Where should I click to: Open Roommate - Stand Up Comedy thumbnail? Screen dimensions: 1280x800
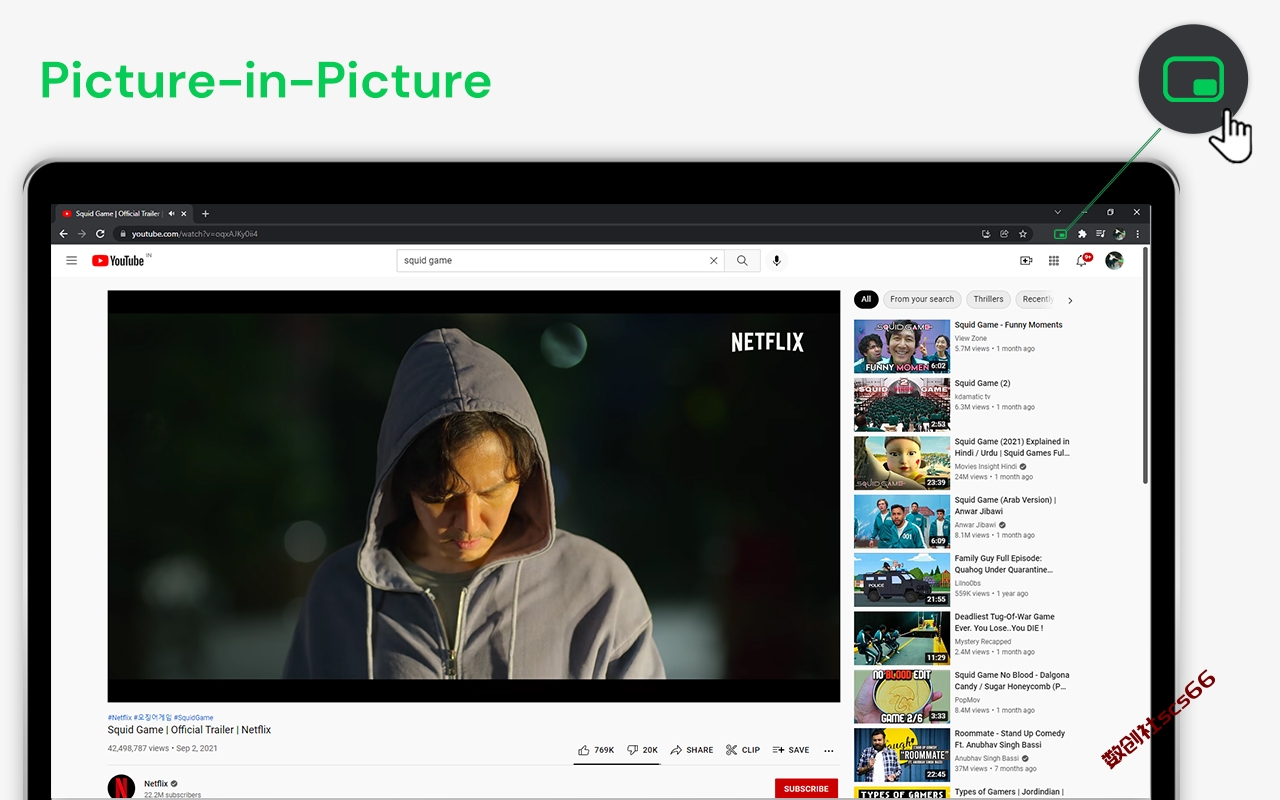click(902, 755)
